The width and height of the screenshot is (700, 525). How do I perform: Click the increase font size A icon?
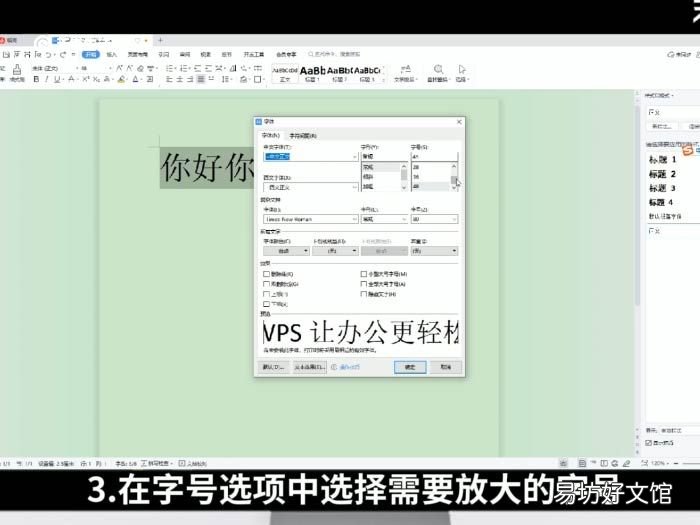[x=119, y=68]
